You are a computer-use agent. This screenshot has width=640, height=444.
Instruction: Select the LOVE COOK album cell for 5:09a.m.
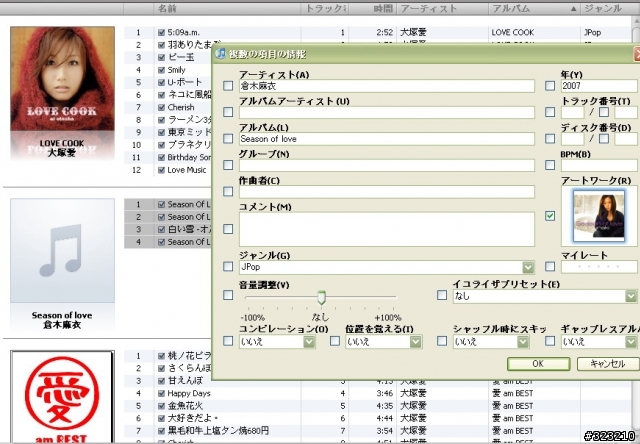[534, 32]
